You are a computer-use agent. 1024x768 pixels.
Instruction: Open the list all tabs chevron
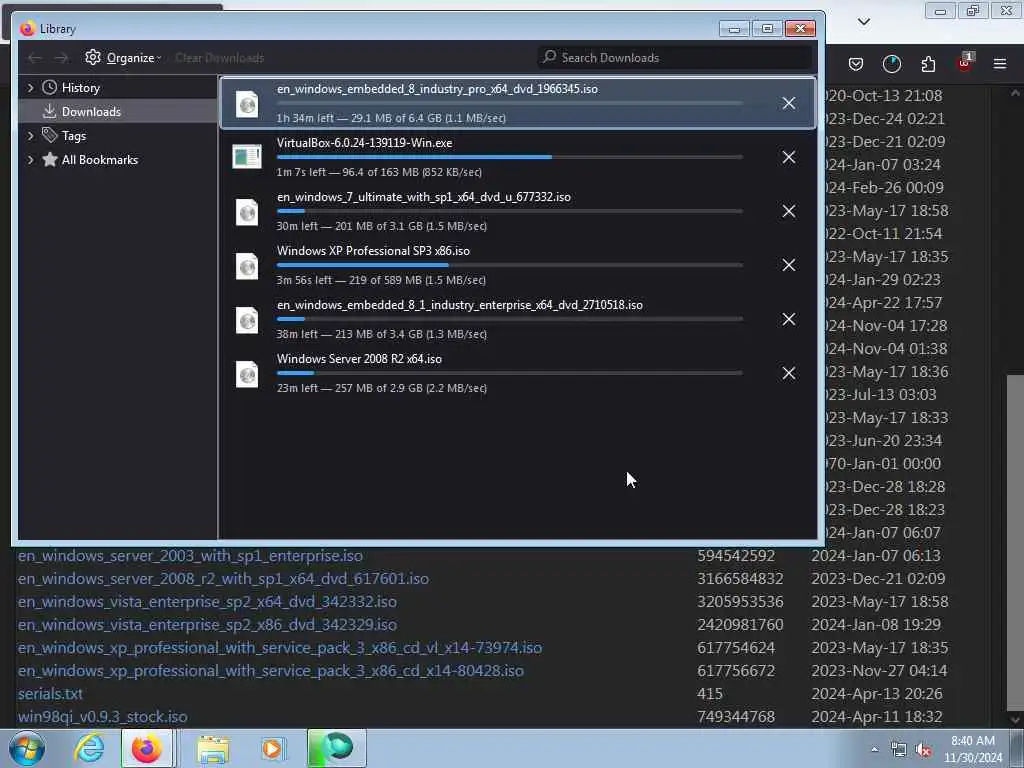click(863, 22)
